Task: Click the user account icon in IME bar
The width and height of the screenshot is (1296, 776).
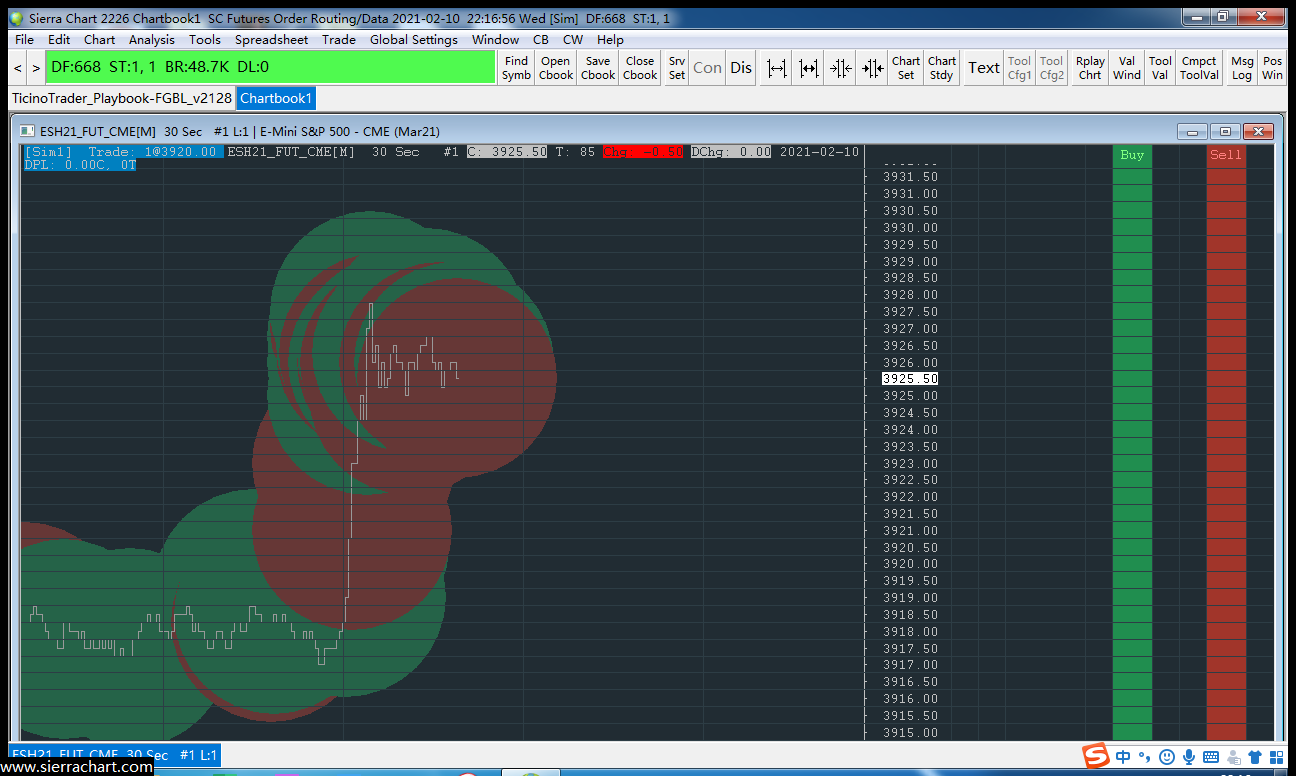Action: pyautogui.click(x=1234, y=757)
